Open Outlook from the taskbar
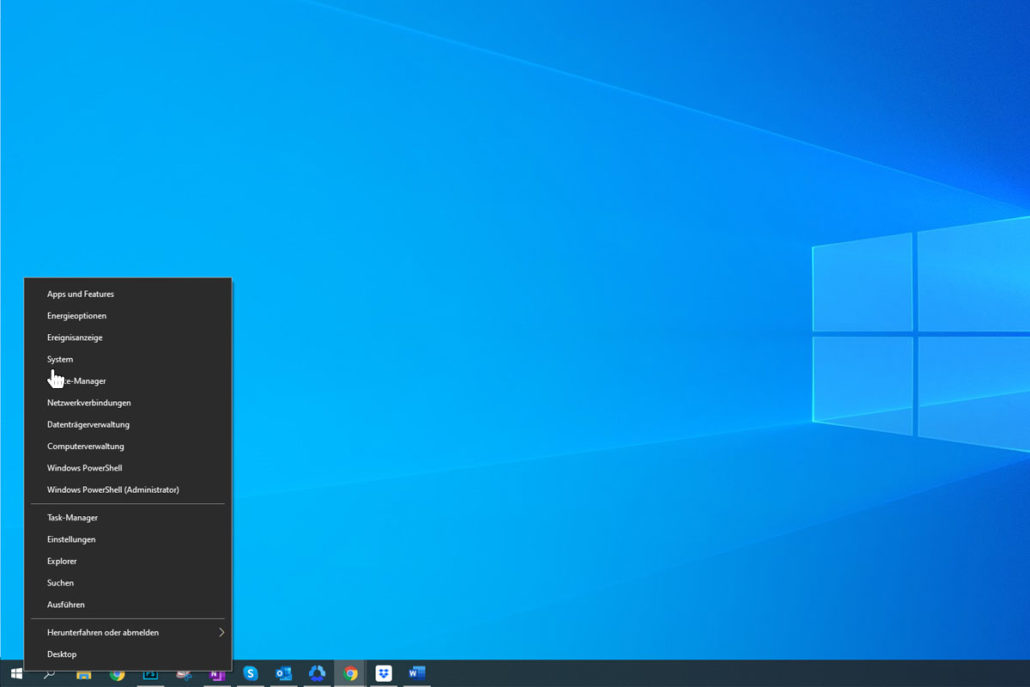 pos(283,674)
